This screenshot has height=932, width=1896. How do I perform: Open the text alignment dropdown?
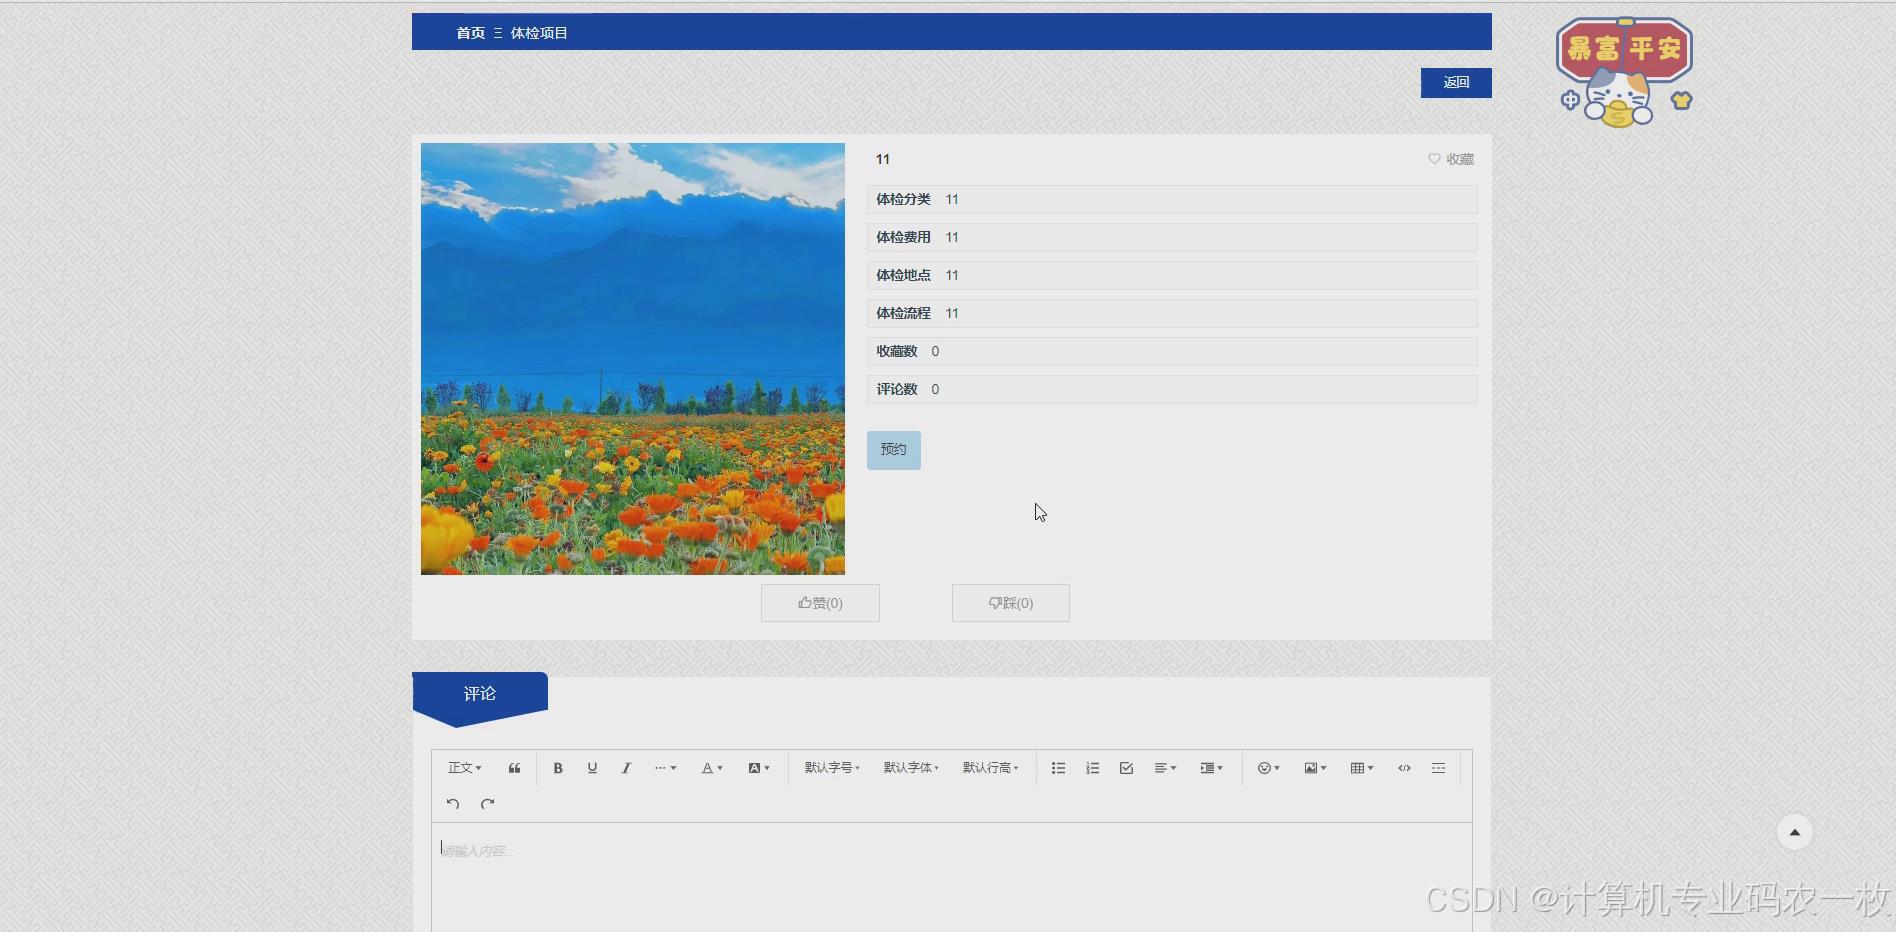click(1165, 768)
